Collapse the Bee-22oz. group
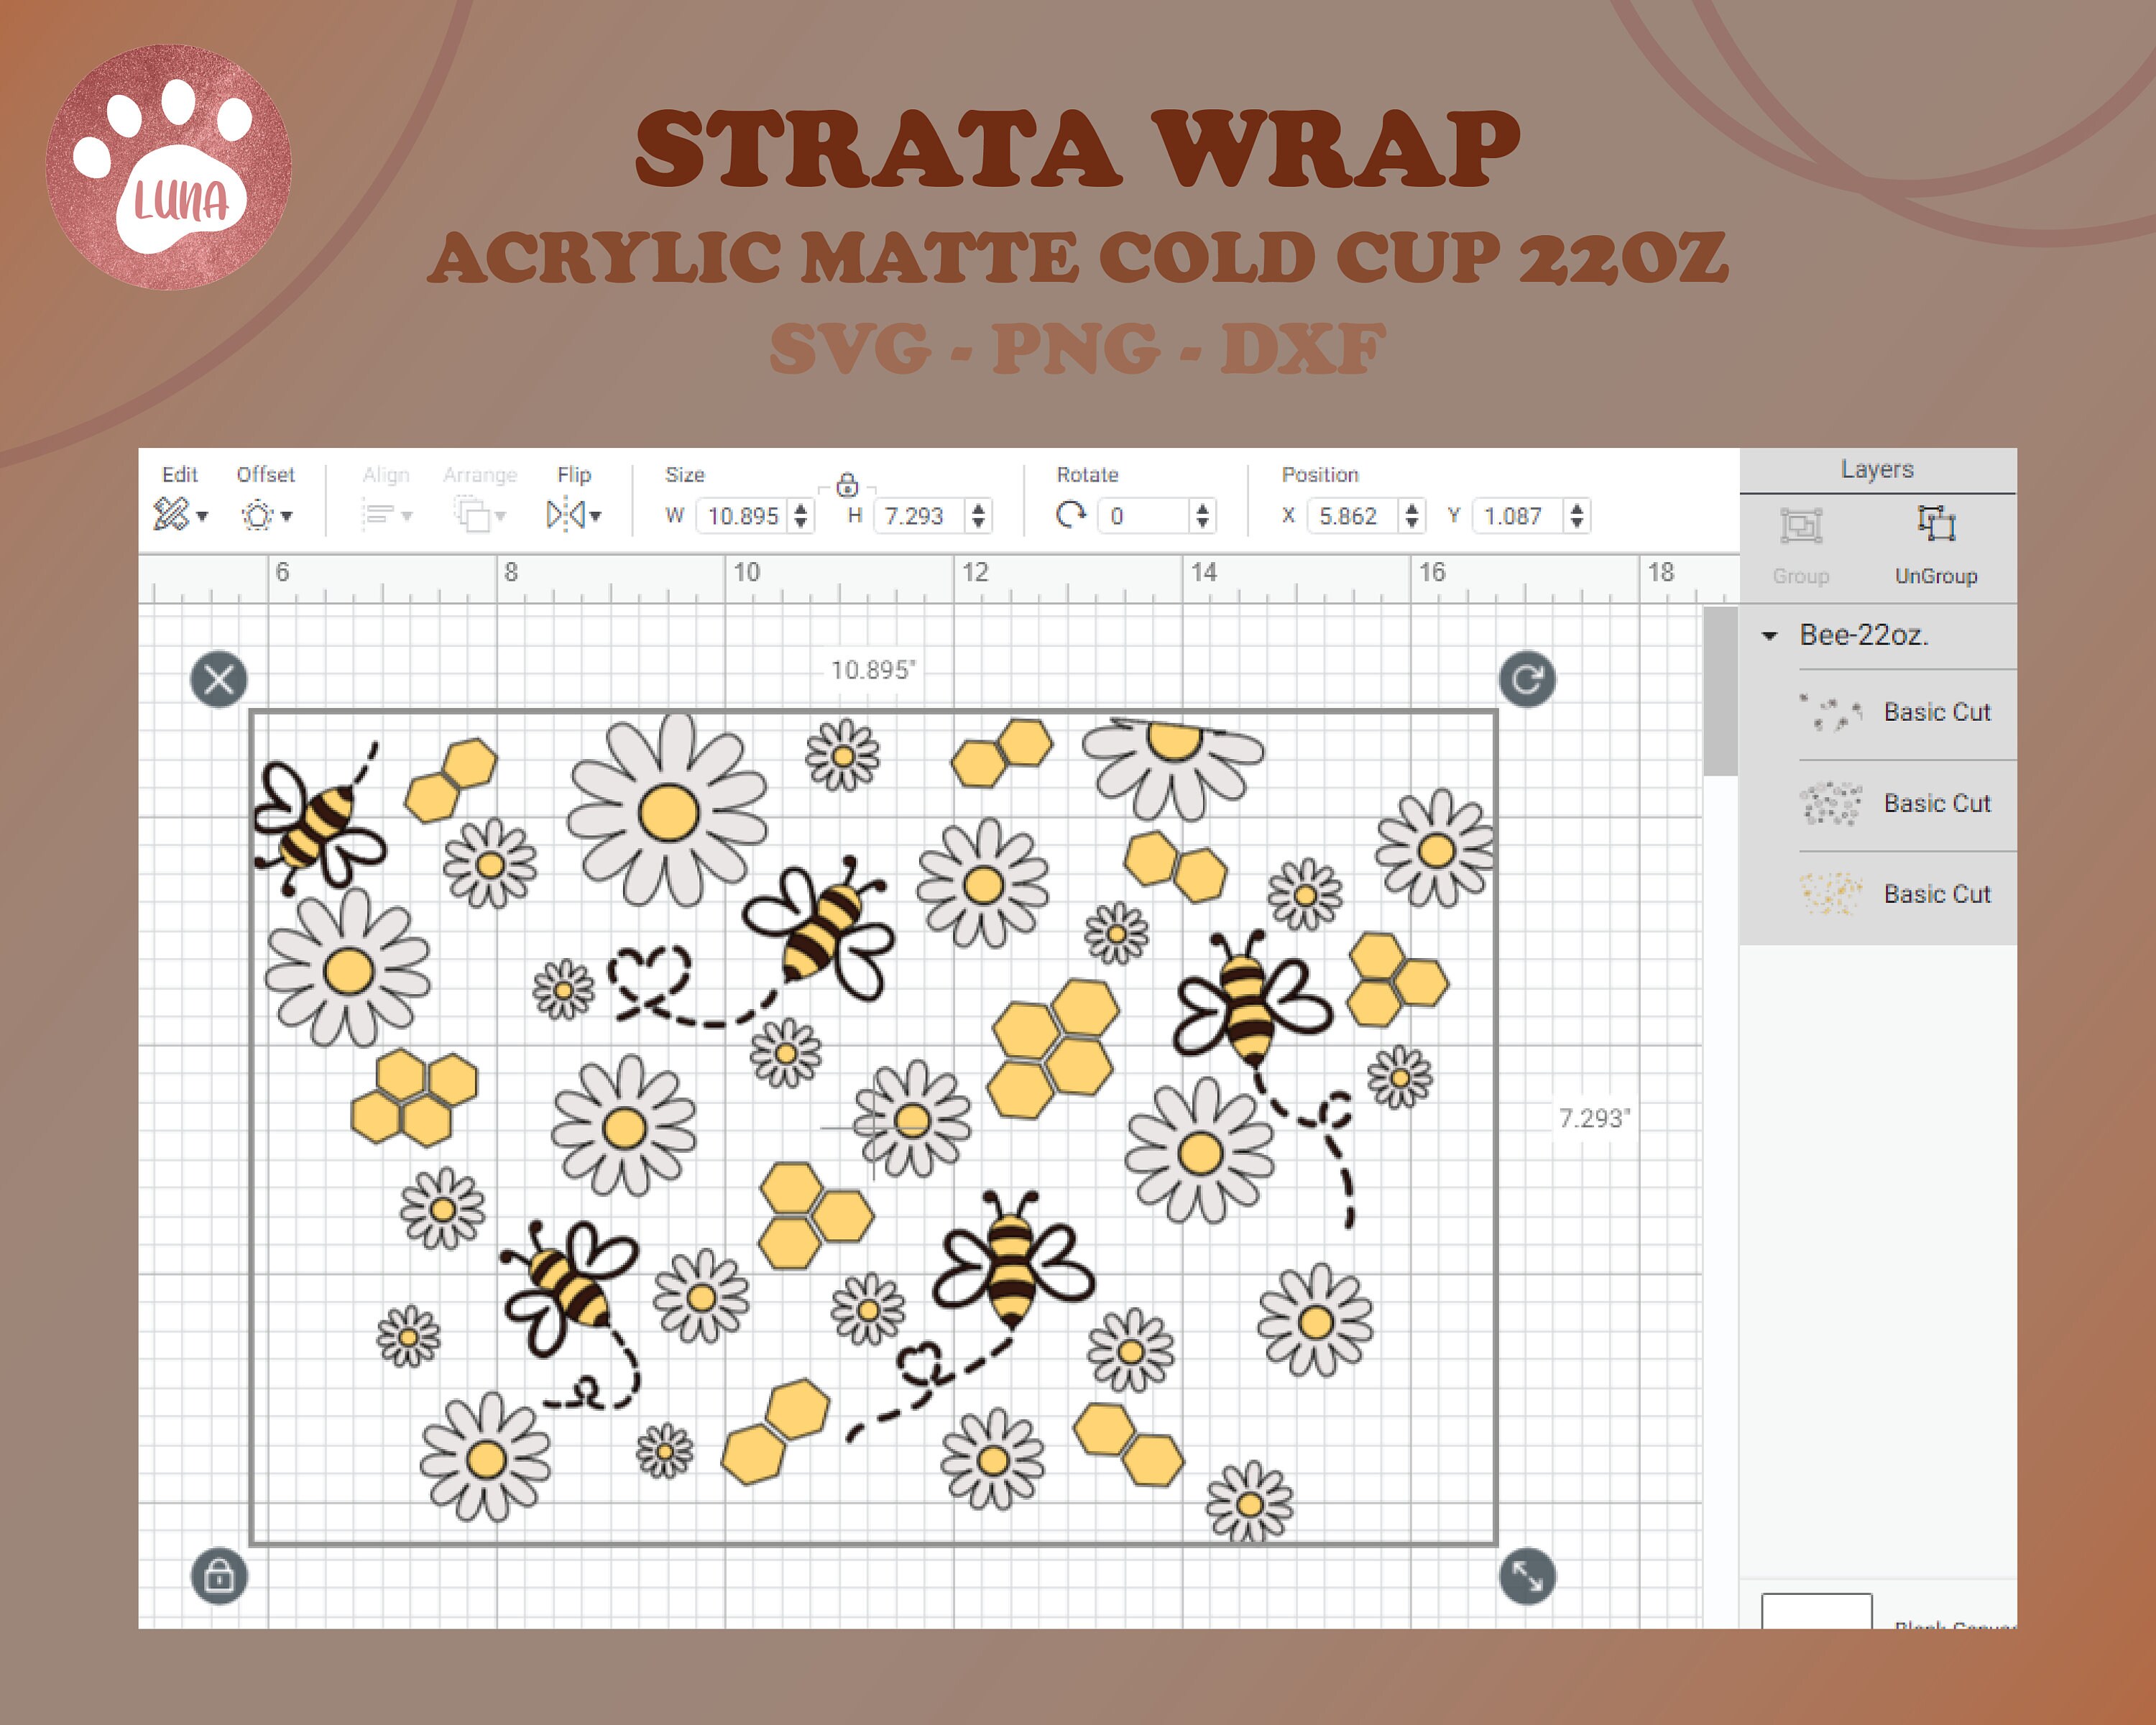 click(1768, 637)
